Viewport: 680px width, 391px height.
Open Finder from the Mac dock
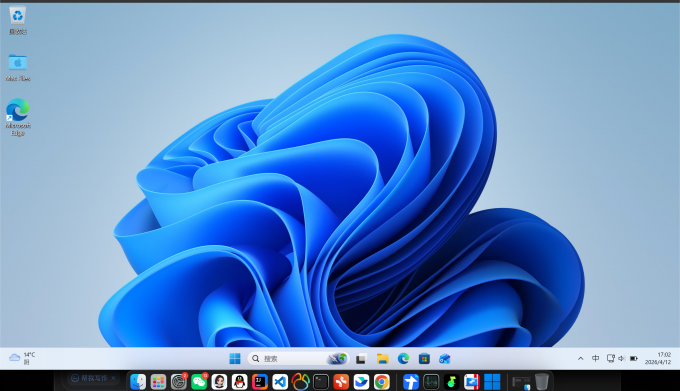(x=138, y=382)
